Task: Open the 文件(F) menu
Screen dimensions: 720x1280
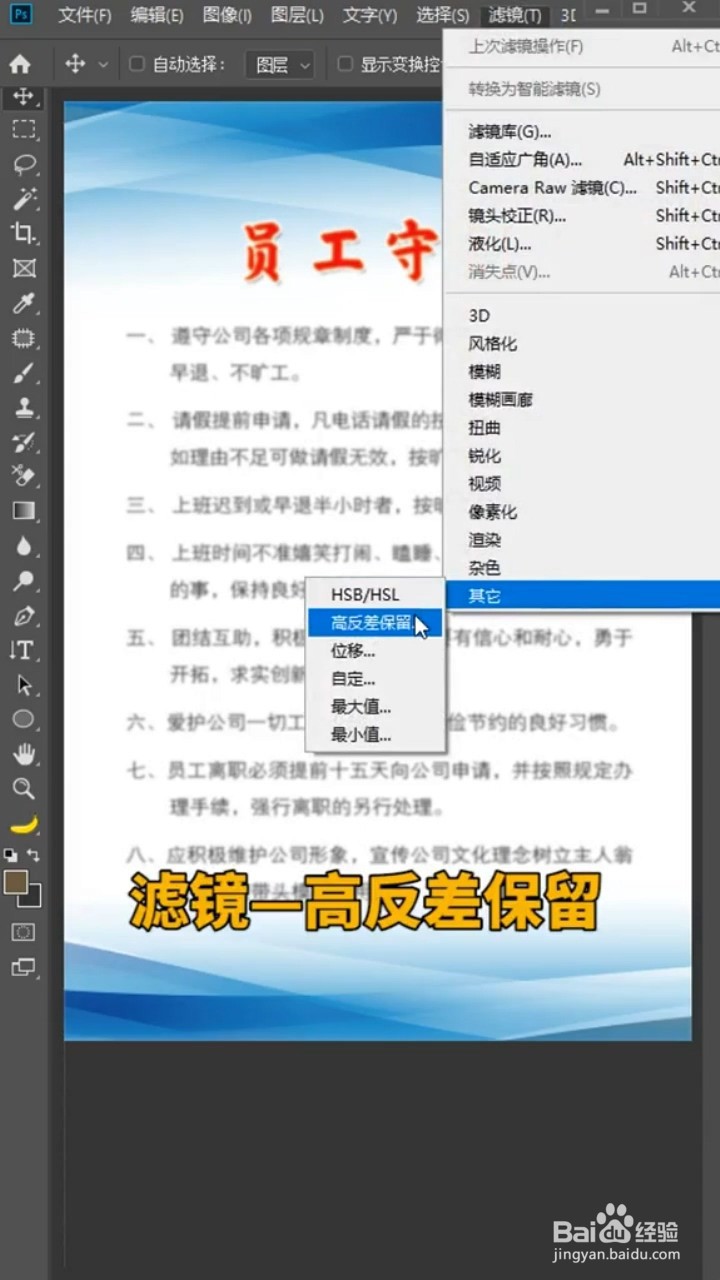Action: [85, 15]
